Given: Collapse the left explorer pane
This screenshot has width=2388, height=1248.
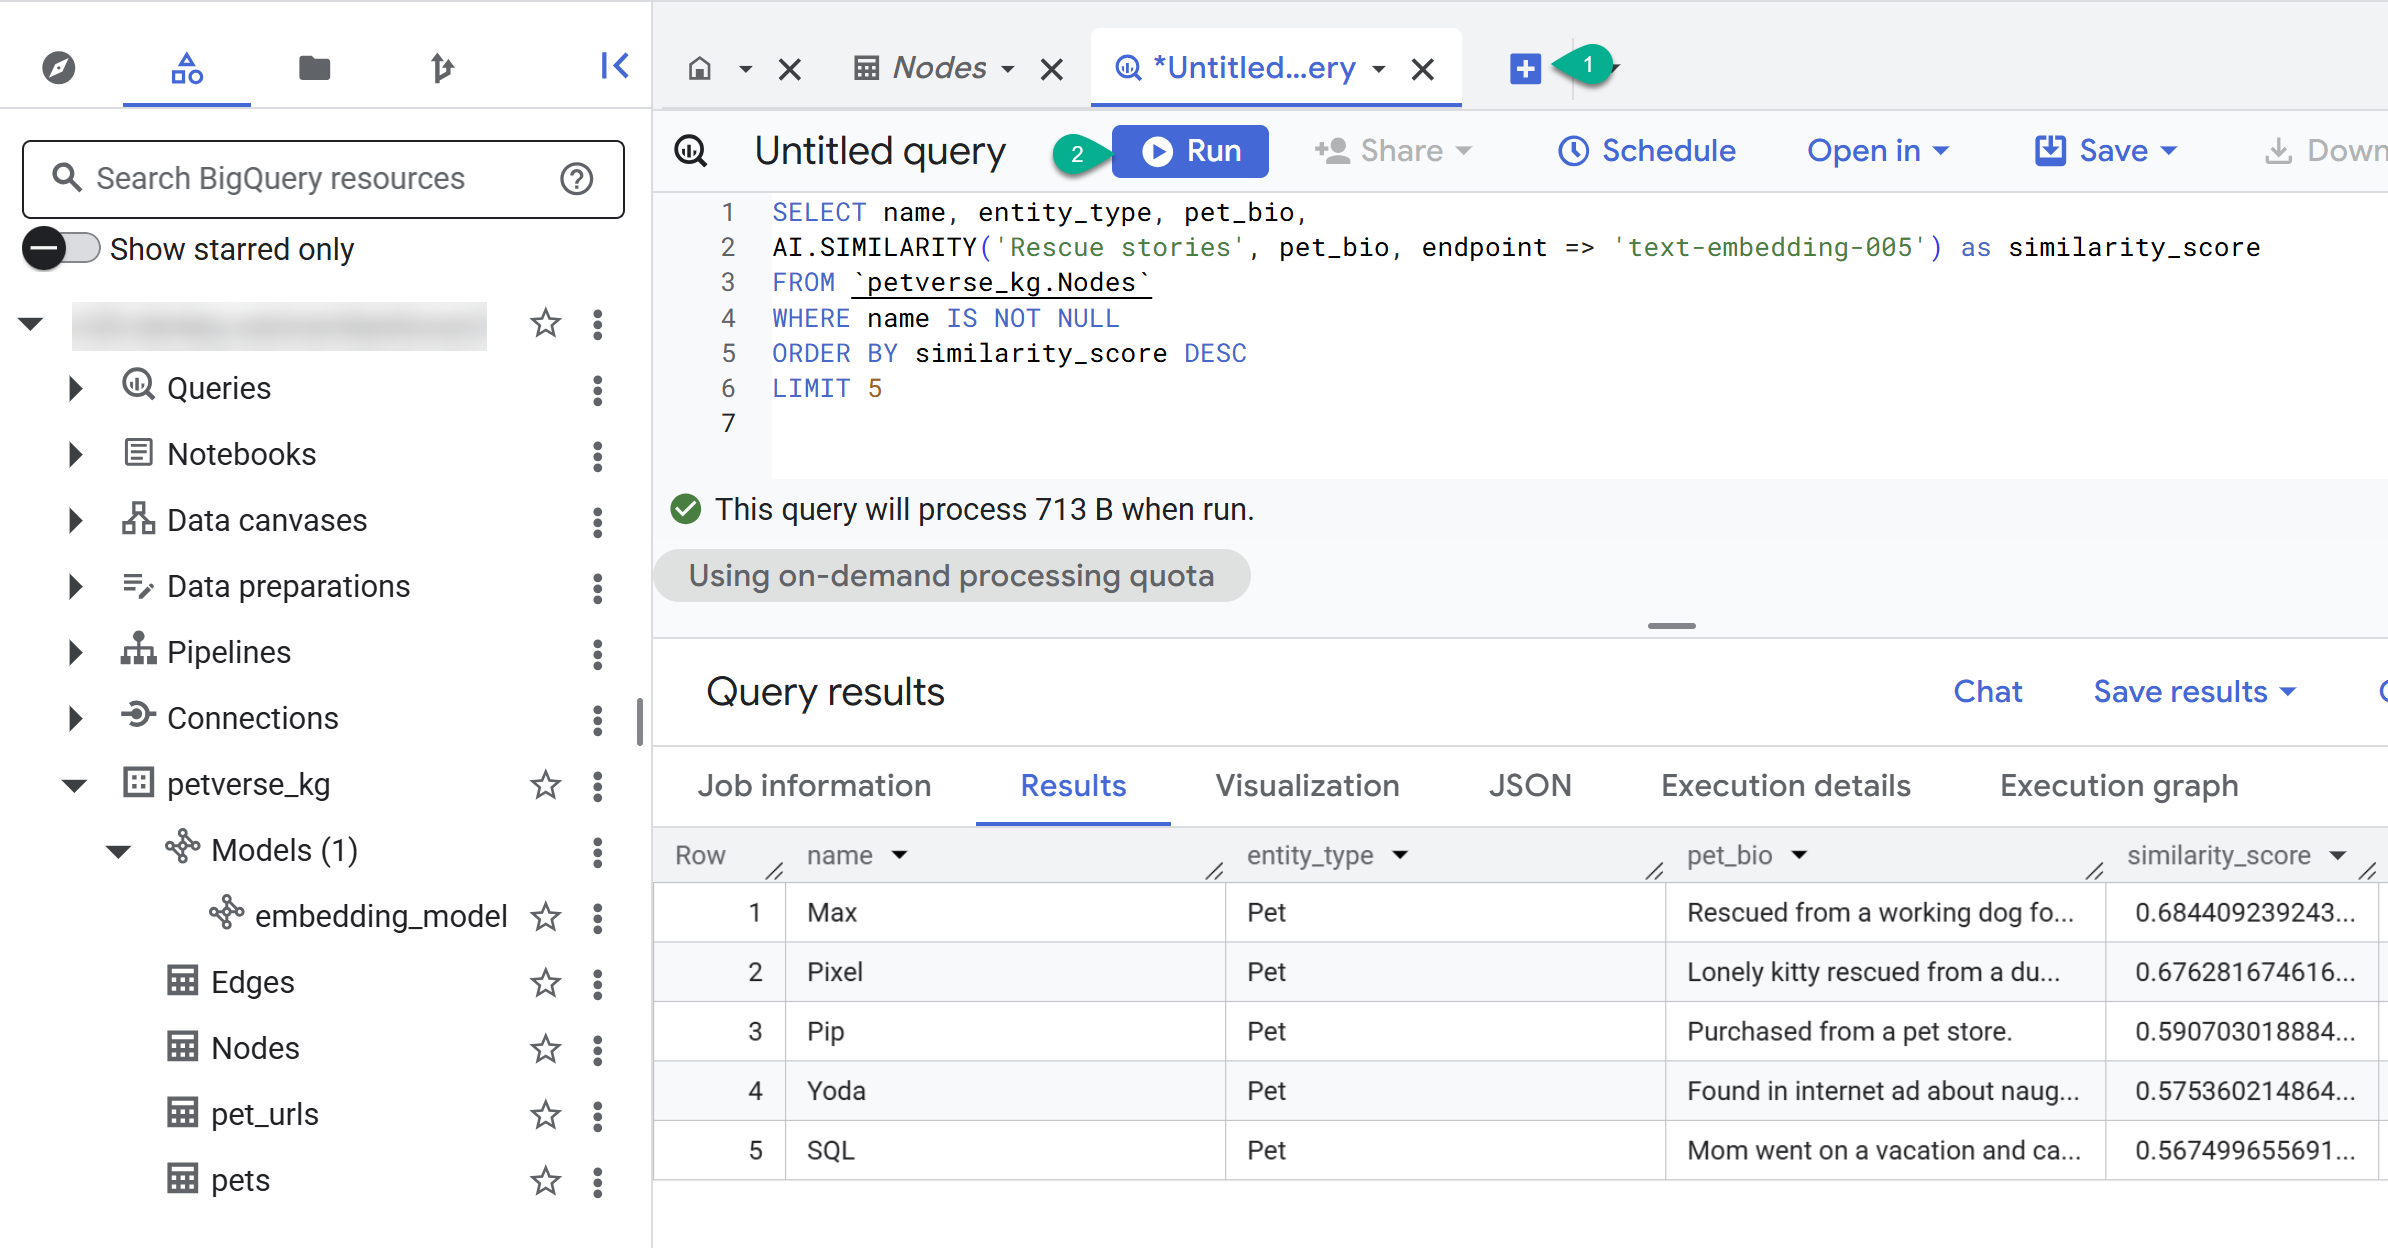Looking at the screenshot, I should click(x=614, y=66).
